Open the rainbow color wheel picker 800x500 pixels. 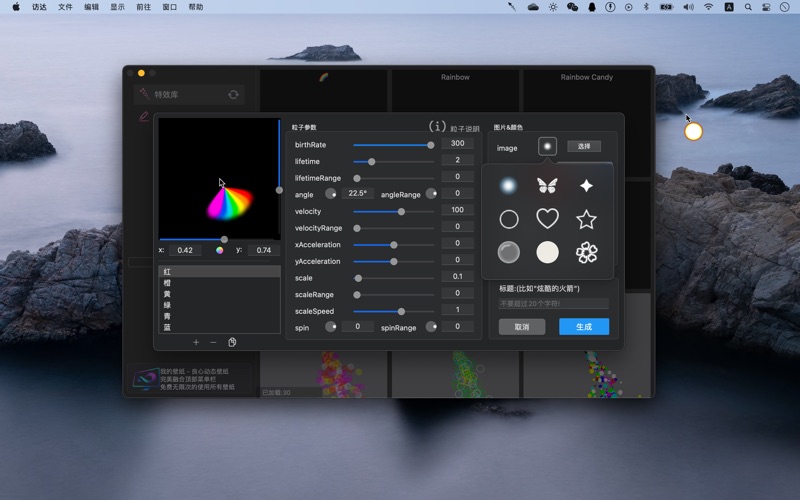[220, 250]
